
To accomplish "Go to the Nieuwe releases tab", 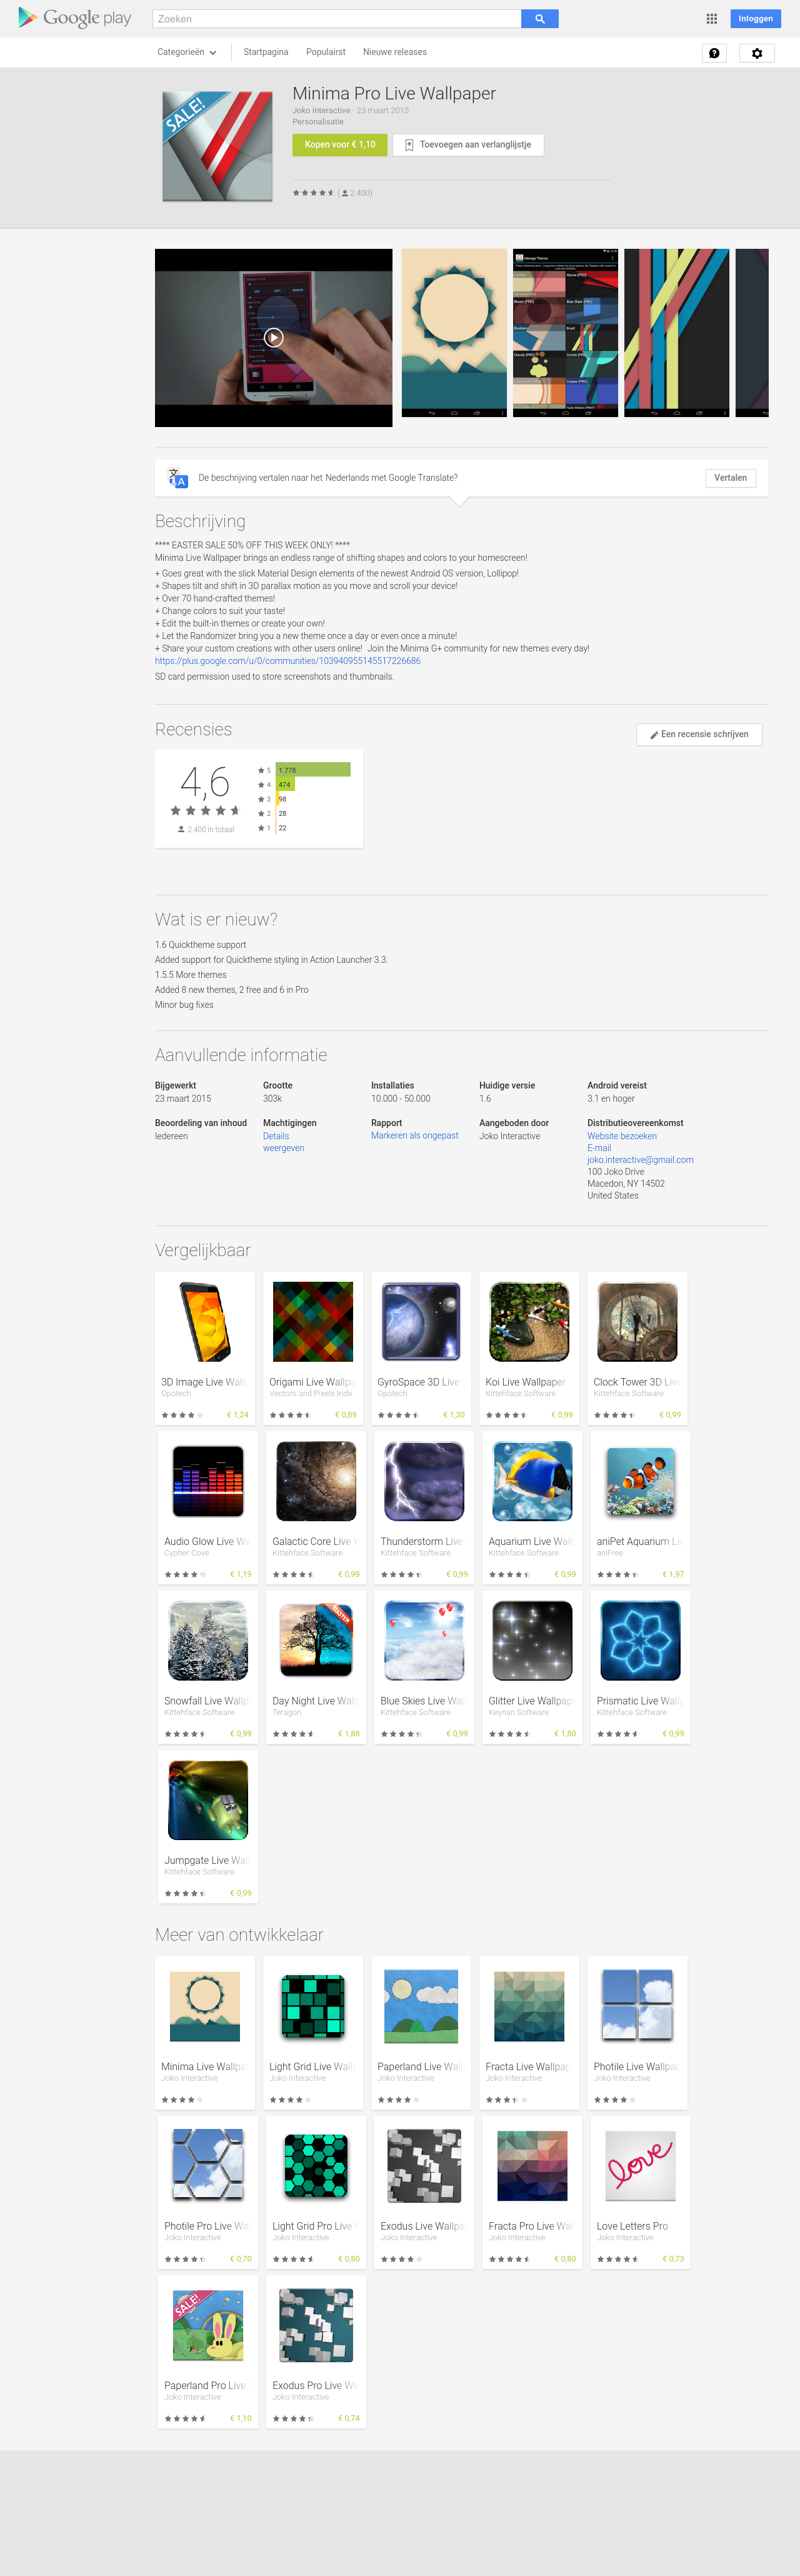I will coord(395,52).
